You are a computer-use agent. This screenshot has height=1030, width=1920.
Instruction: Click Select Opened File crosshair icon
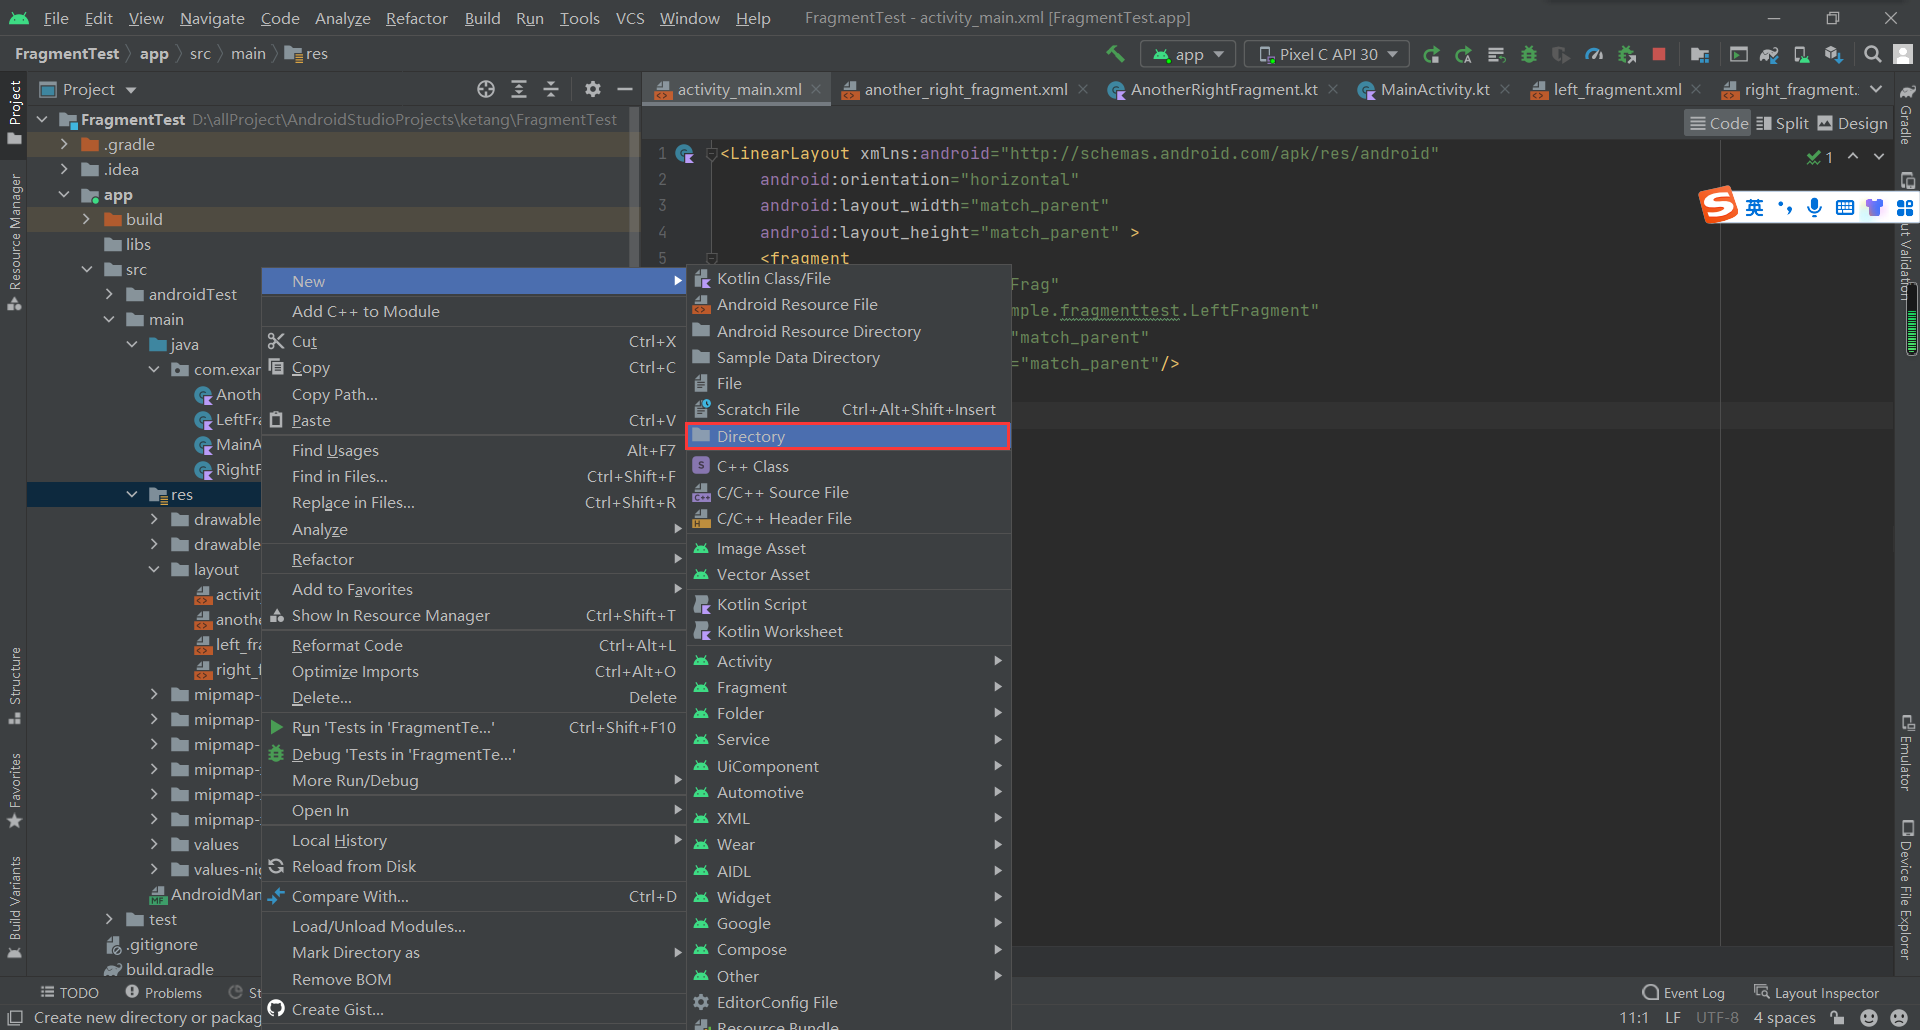pos(486,89)
